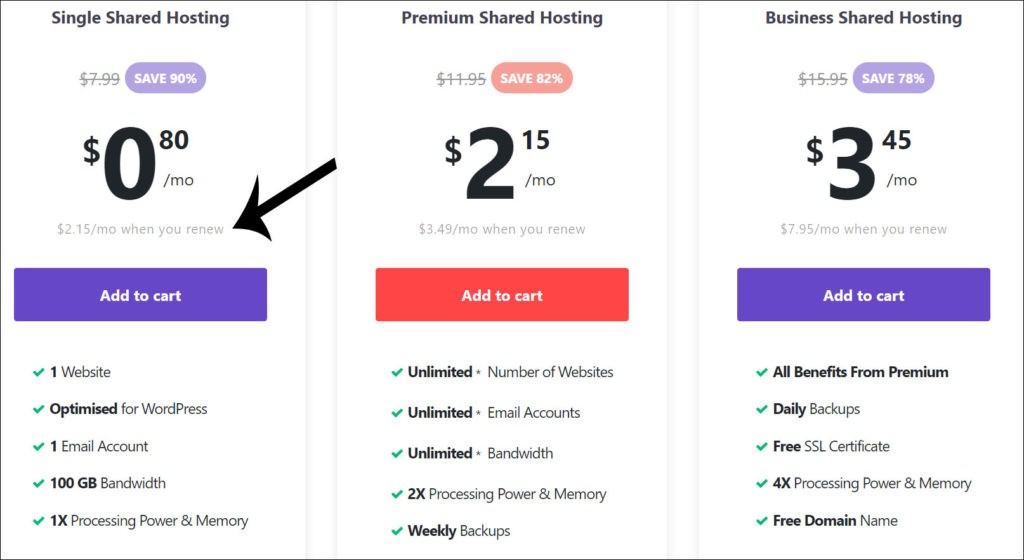Click checkmark beside Free Domain Name
The height and width of the screenshot is (560, 1024).
coord(761,521)
